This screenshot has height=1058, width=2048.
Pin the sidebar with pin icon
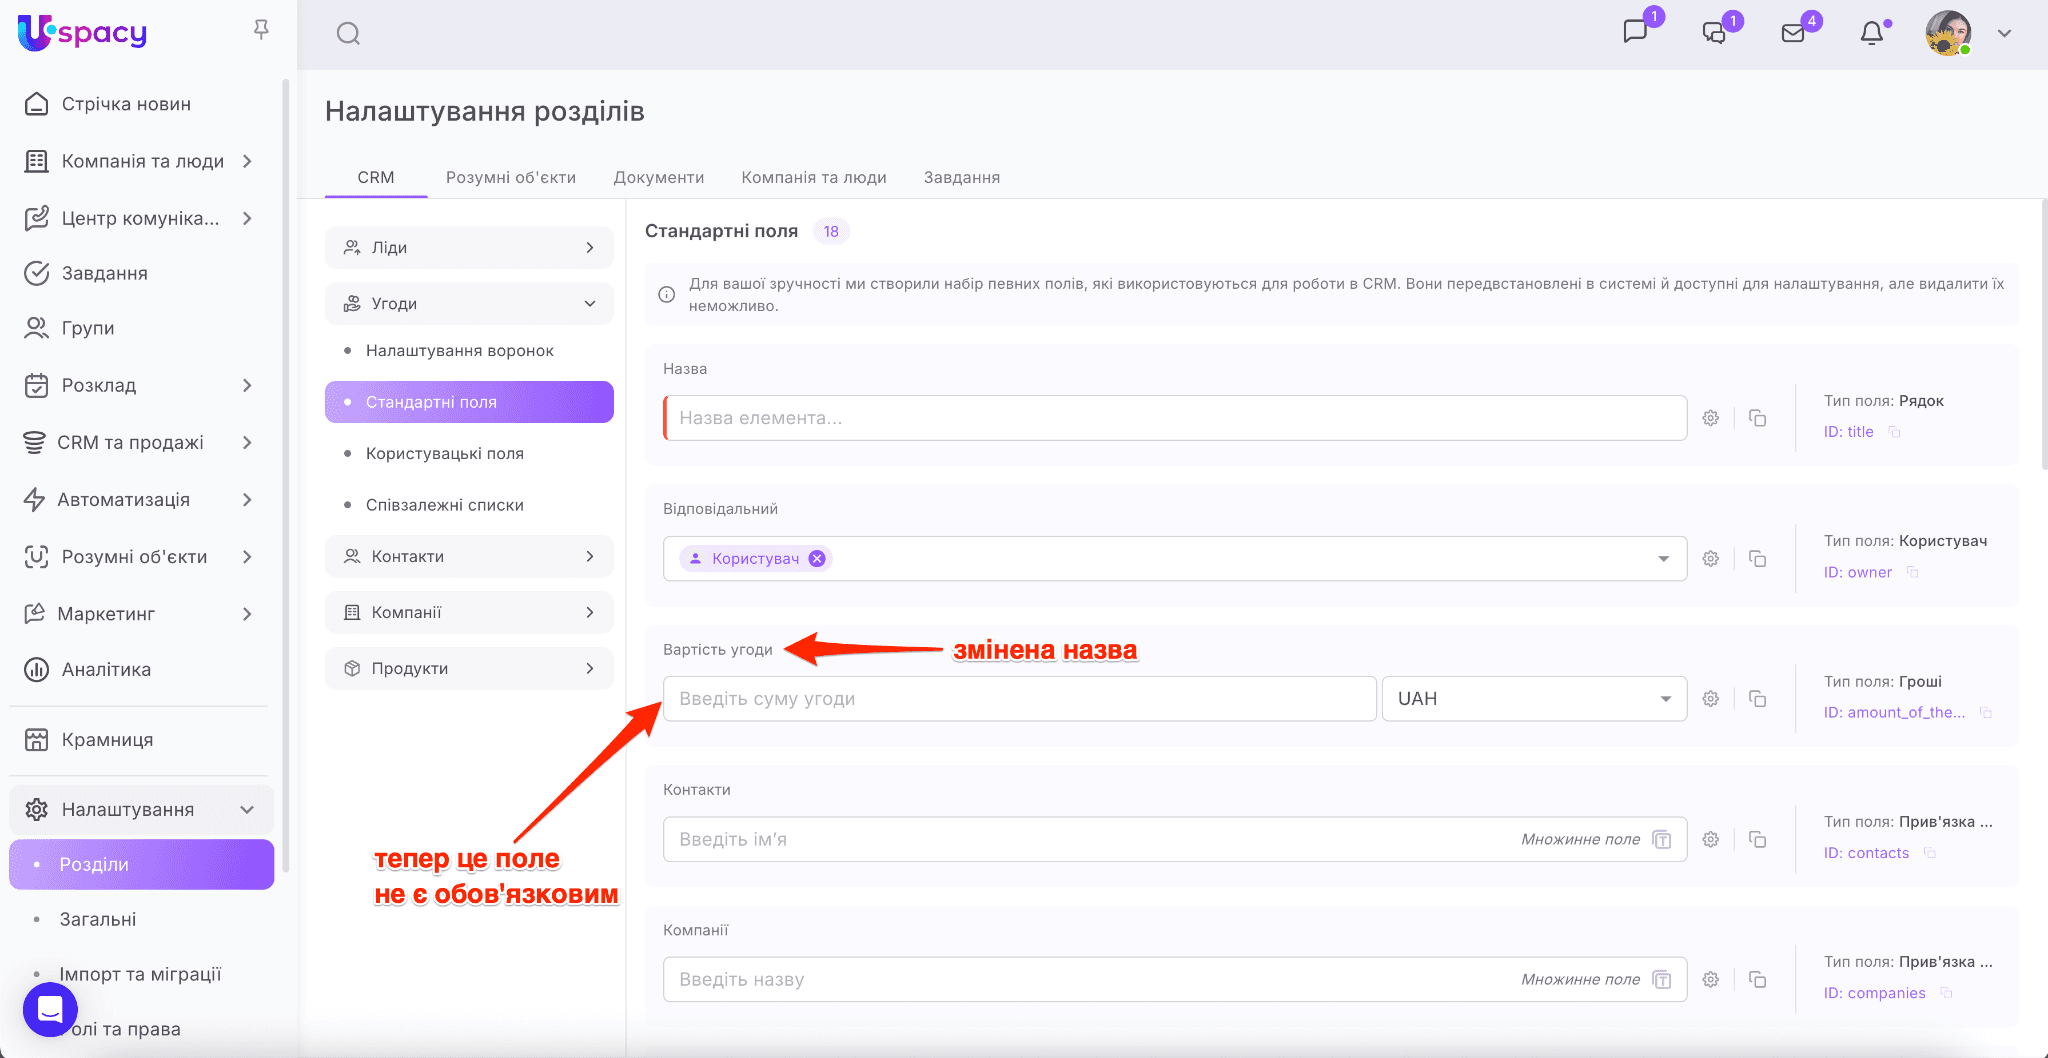(x=261, y=30)
